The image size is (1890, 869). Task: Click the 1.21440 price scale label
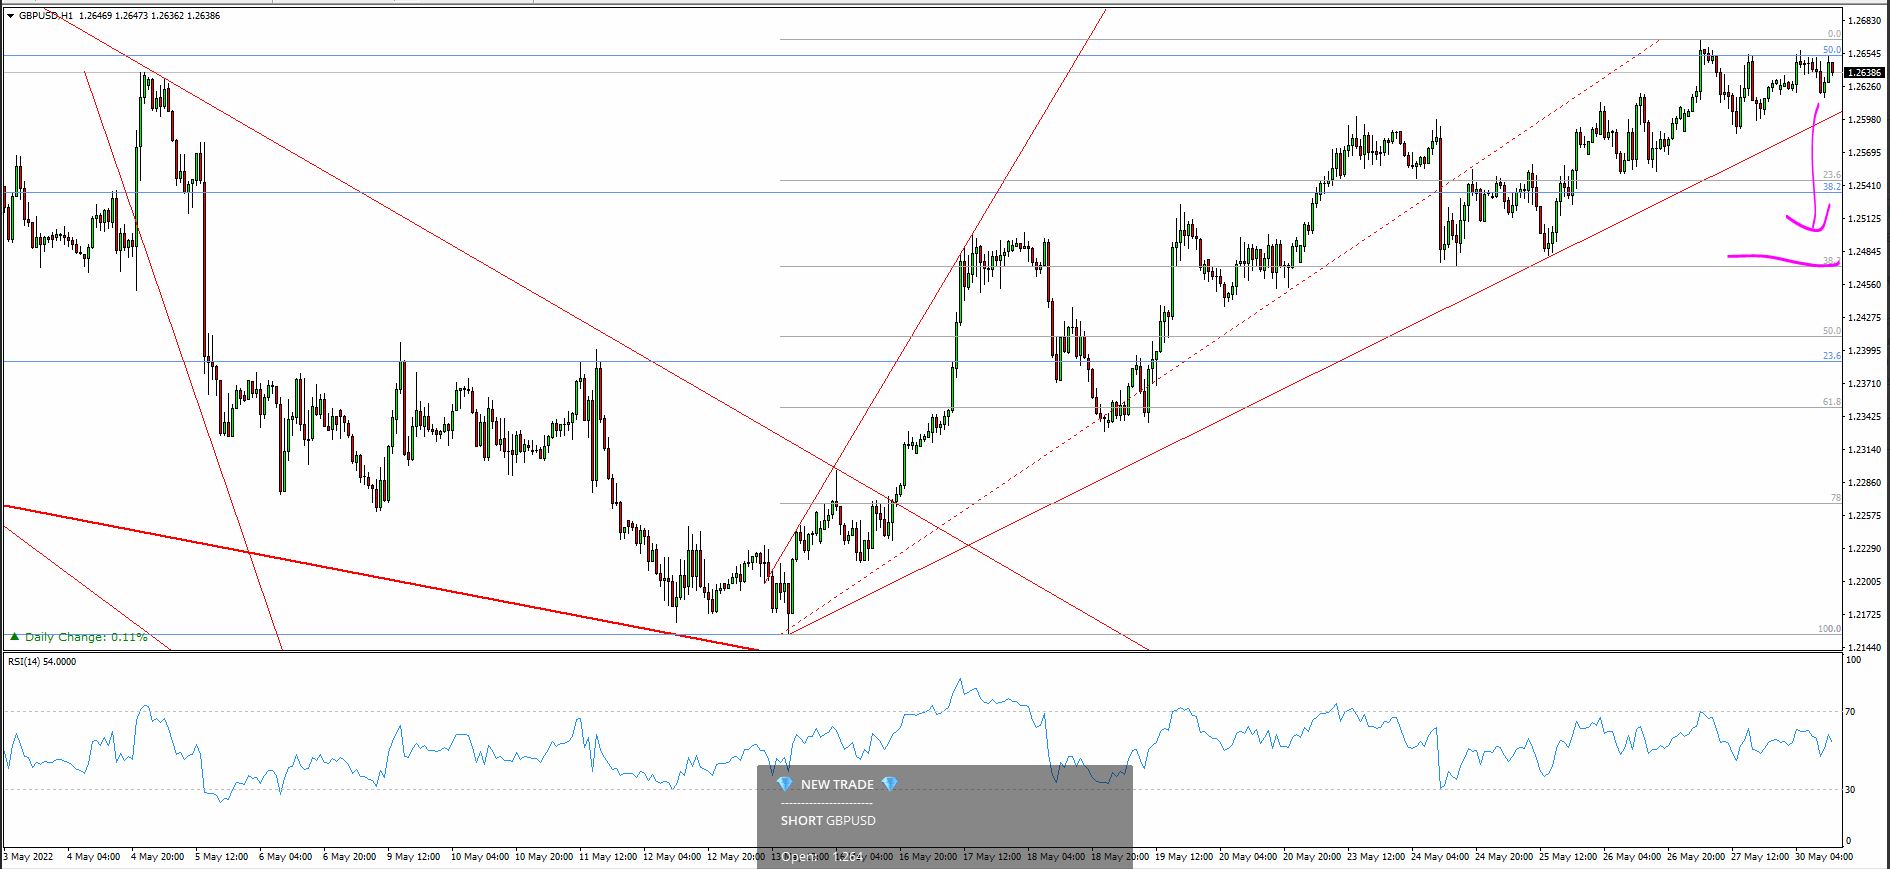pyautogui.click(x=1866, y=648)
